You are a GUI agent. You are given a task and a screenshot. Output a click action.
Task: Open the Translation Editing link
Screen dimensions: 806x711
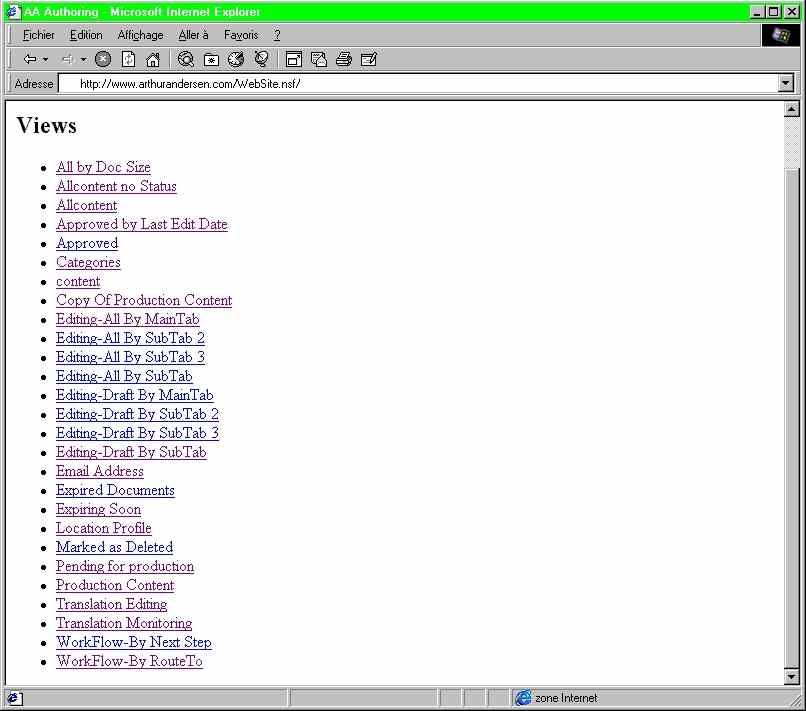tap(112, 605)
